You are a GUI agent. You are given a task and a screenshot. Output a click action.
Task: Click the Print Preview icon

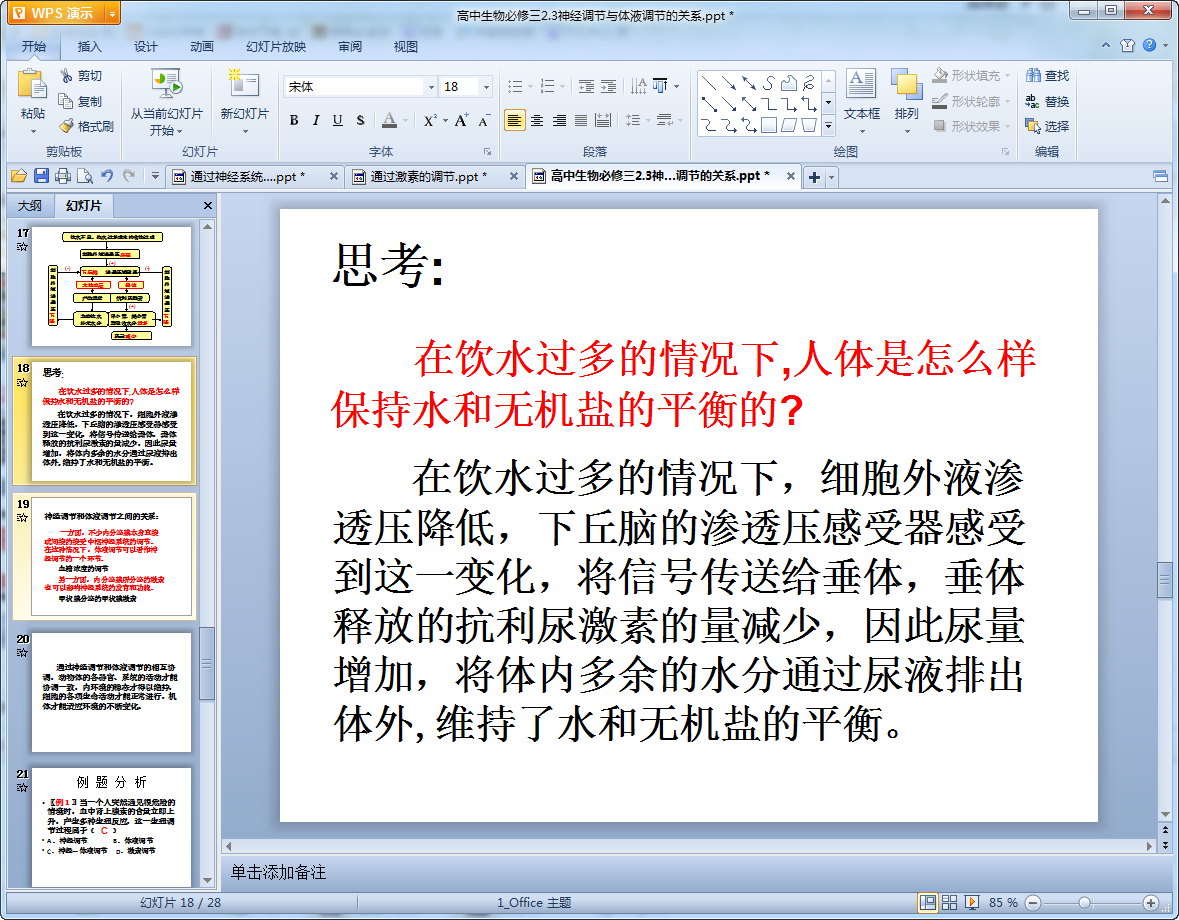tap(85, 176)
